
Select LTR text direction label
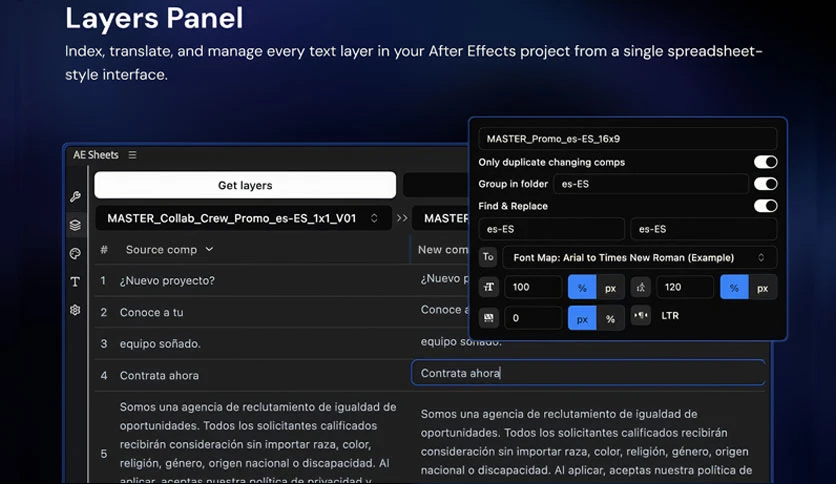tap(670, 316)
